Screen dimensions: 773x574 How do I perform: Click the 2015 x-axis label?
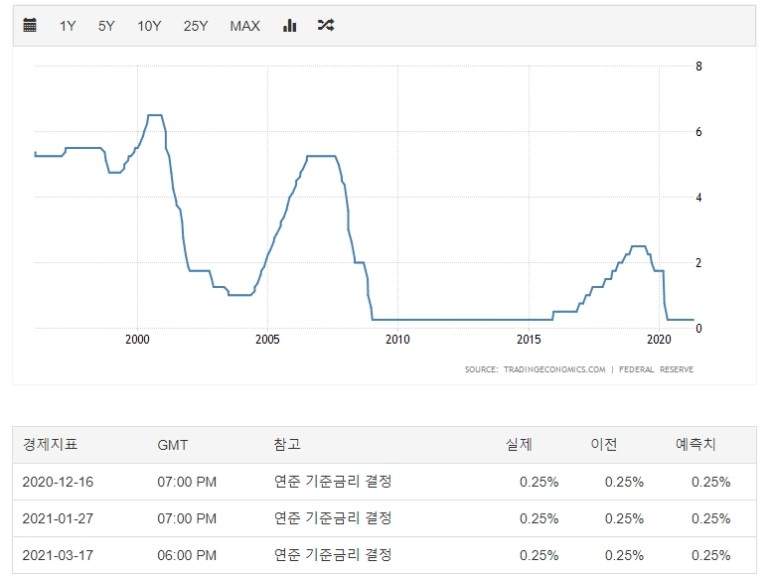tap(528, 339)
